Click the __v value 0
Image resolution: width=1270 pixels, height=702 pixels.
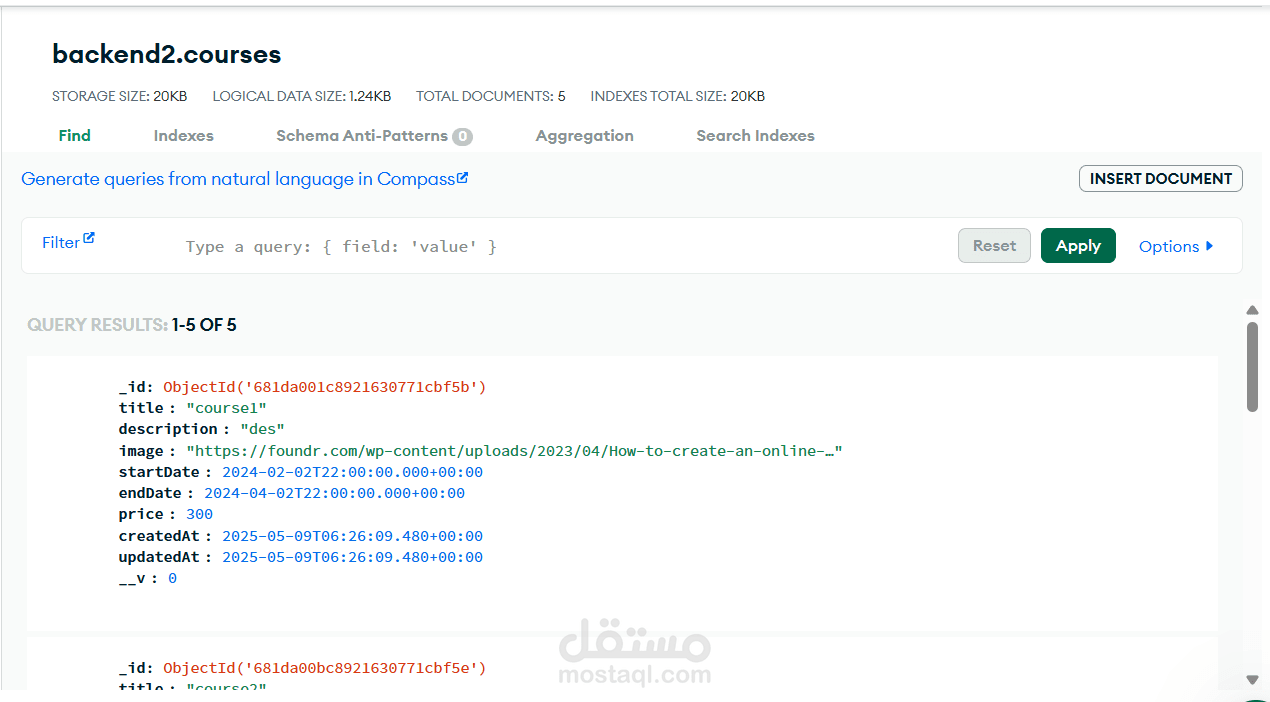click(x=172, y=578)
